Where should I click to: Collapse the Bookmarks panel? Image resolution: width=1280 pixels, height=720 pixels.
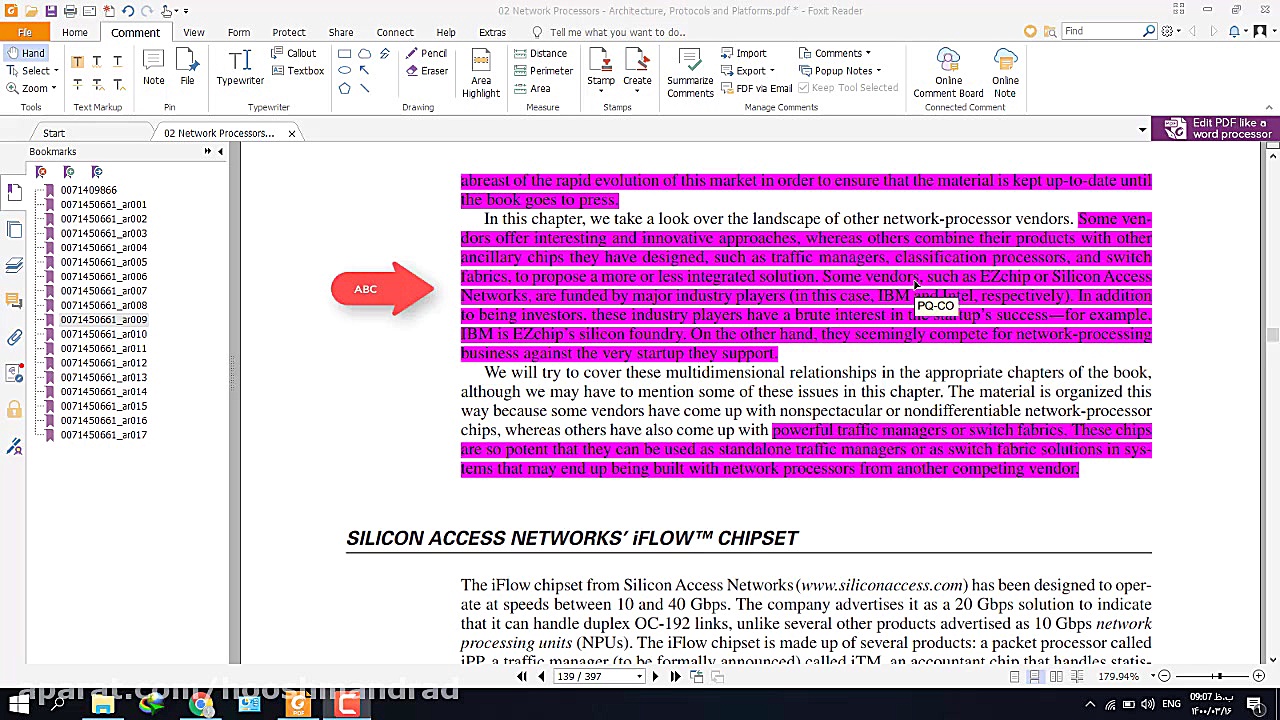coord(220,152)
